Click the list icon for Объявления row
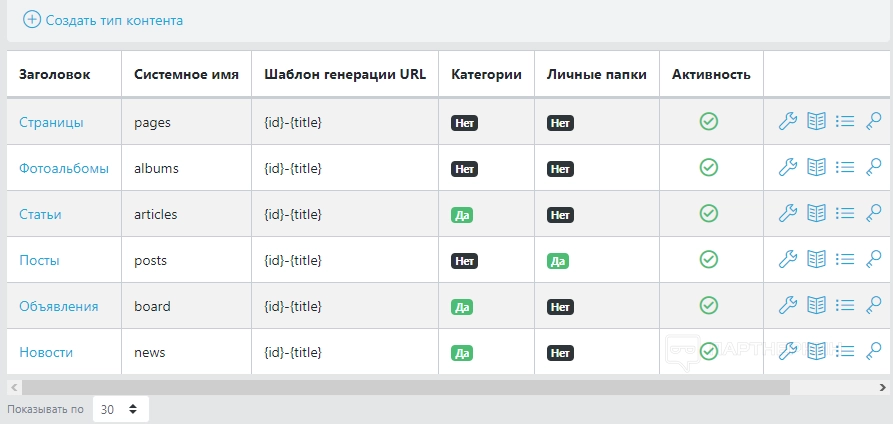This screenshot has height=424, width=893. coord(845,306)
